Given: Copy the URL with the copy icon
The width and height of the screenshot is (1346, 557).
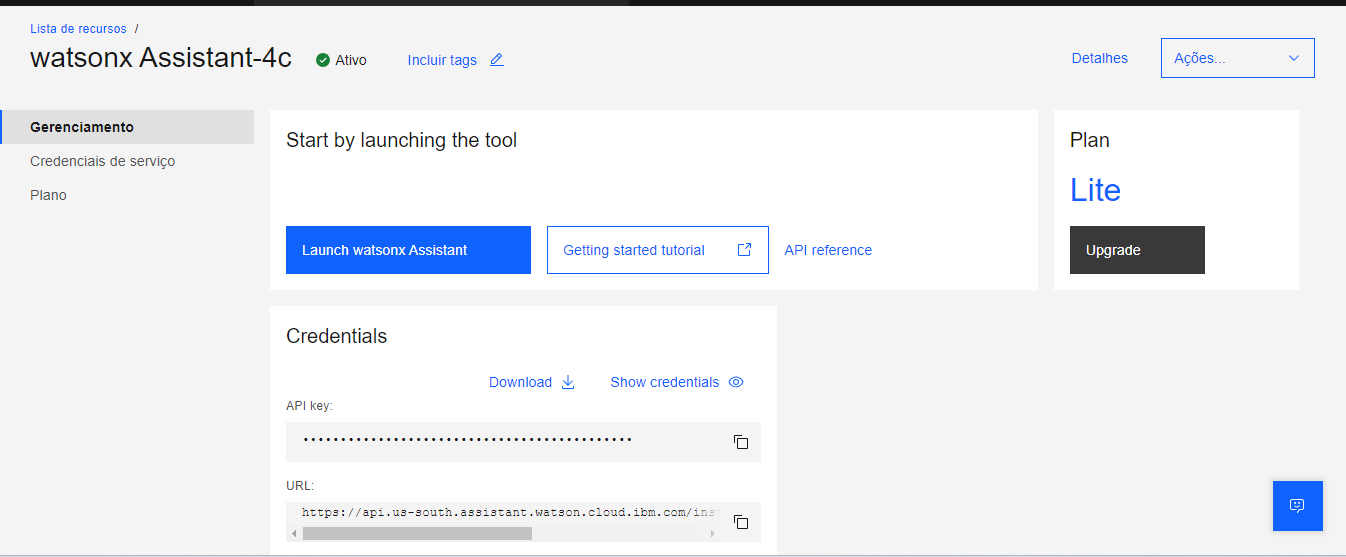Looking at the screenshot, I should [741, 522].
